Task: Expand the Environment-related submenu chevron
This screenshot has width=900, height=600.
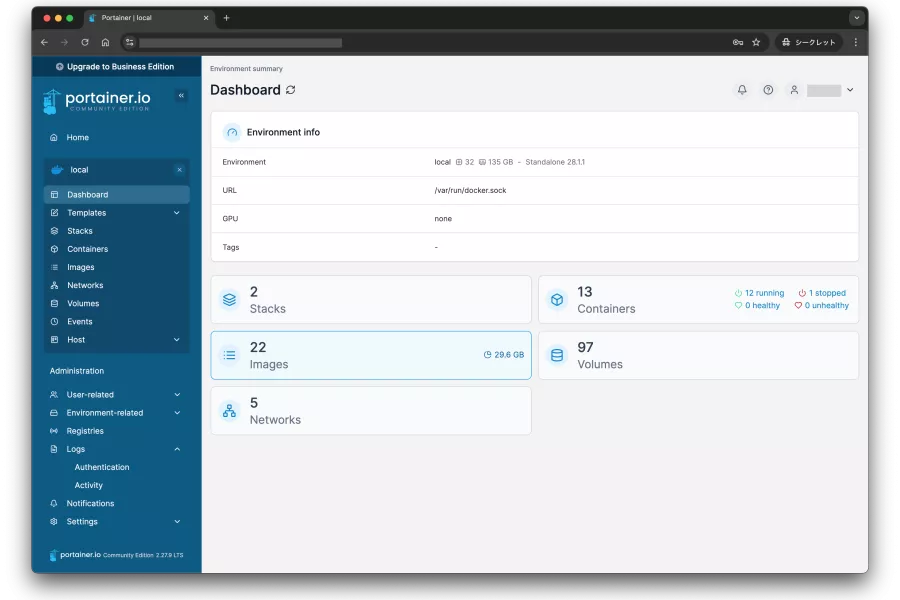Action: click(x=177, y=412)
